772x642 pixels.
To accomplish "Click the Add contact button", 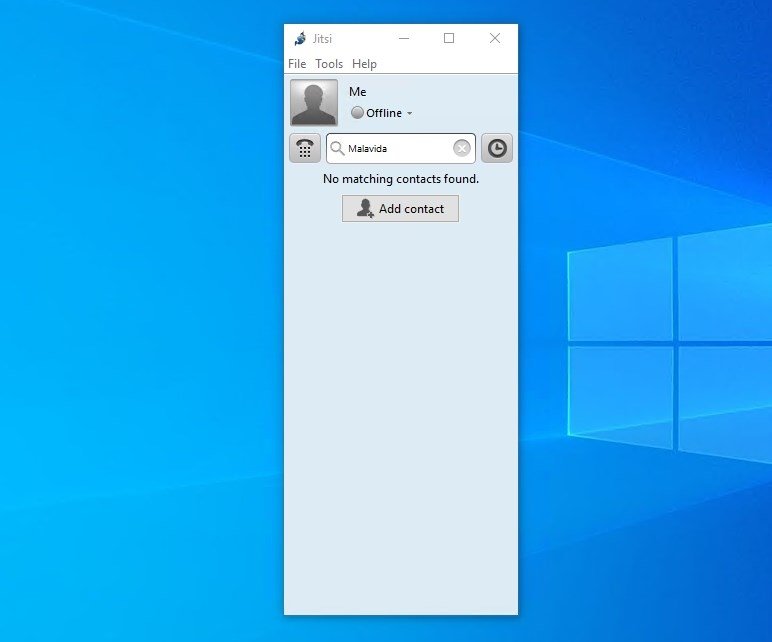I will pyautogui.click(x=400, y=209).
